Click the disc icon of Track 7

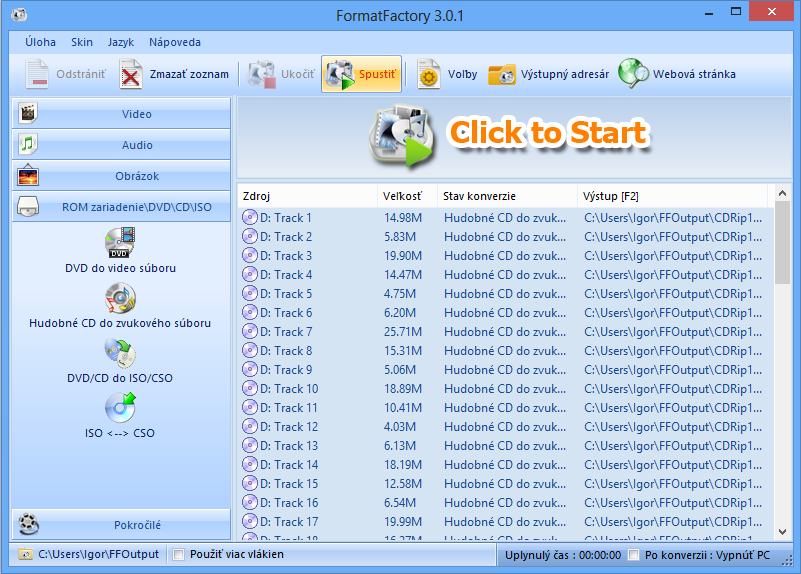tap(250, 331)
